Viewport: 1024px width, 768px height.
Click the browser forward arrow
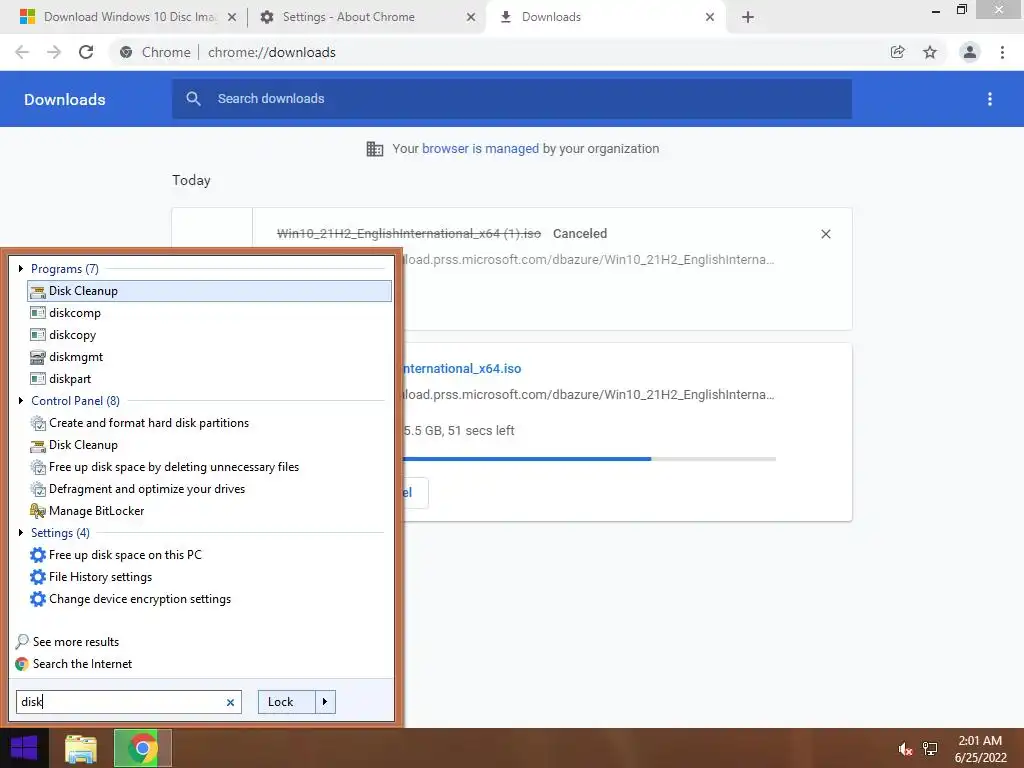point(54,52)
